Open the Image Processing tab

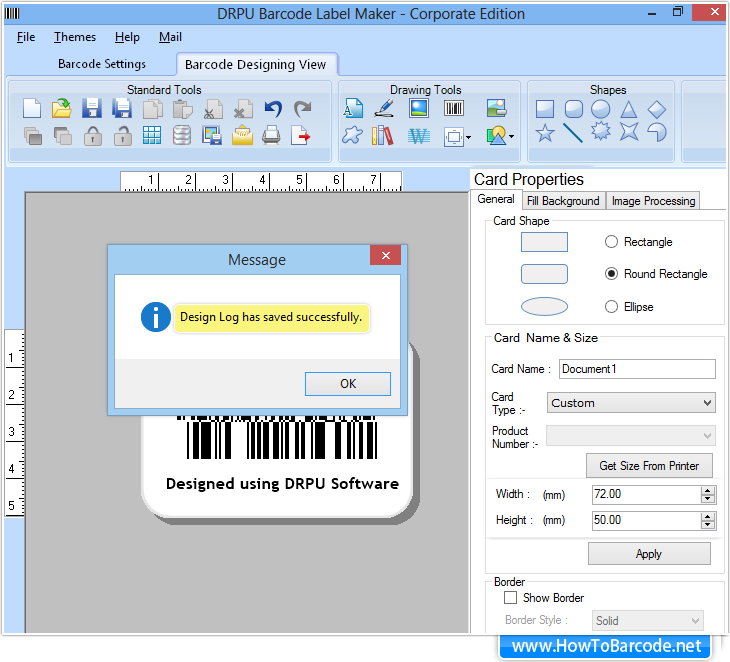653,201
